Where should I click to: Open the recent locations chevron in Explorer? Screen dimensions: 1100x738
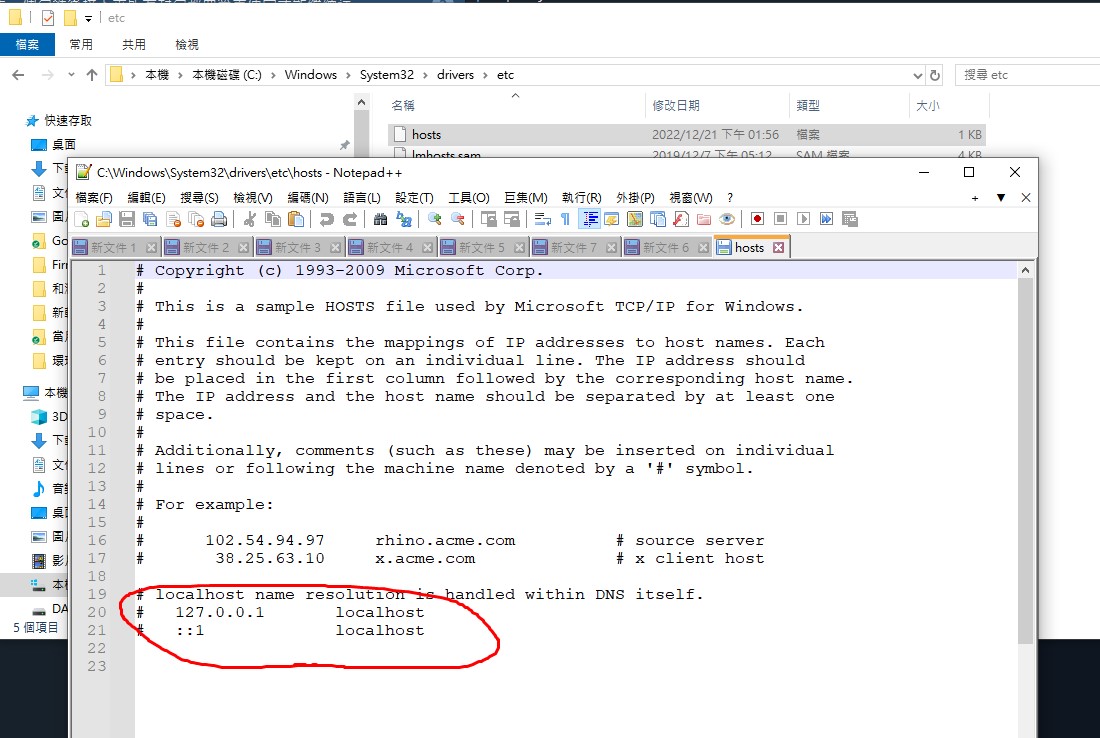tap(70, 75)
